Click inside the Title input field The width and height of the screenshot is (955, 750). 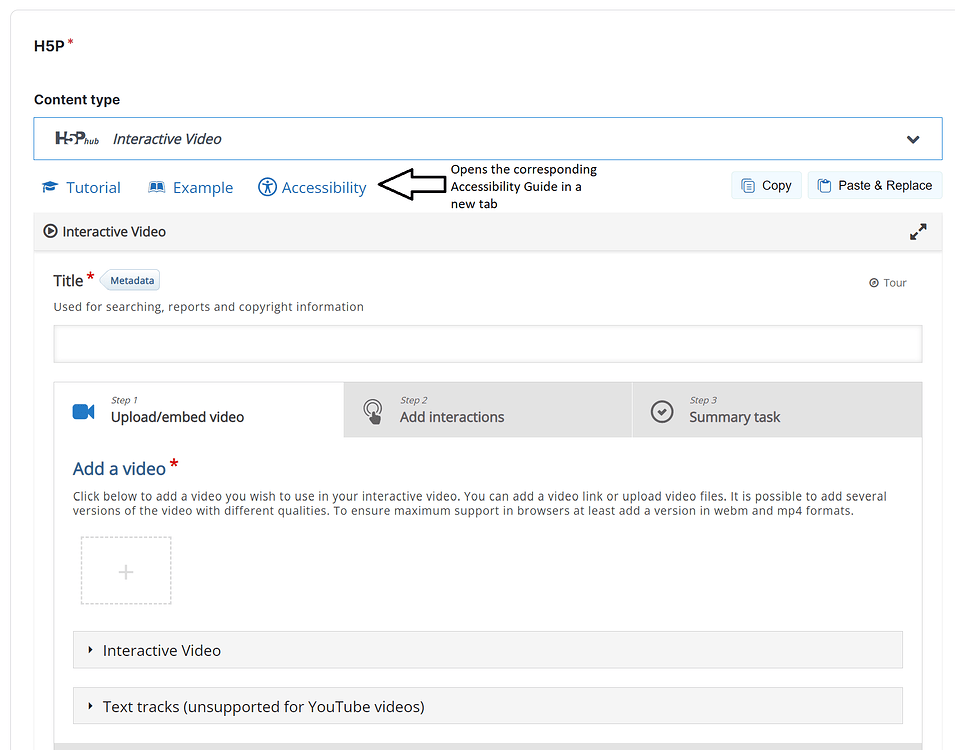[x=487, y=343]
